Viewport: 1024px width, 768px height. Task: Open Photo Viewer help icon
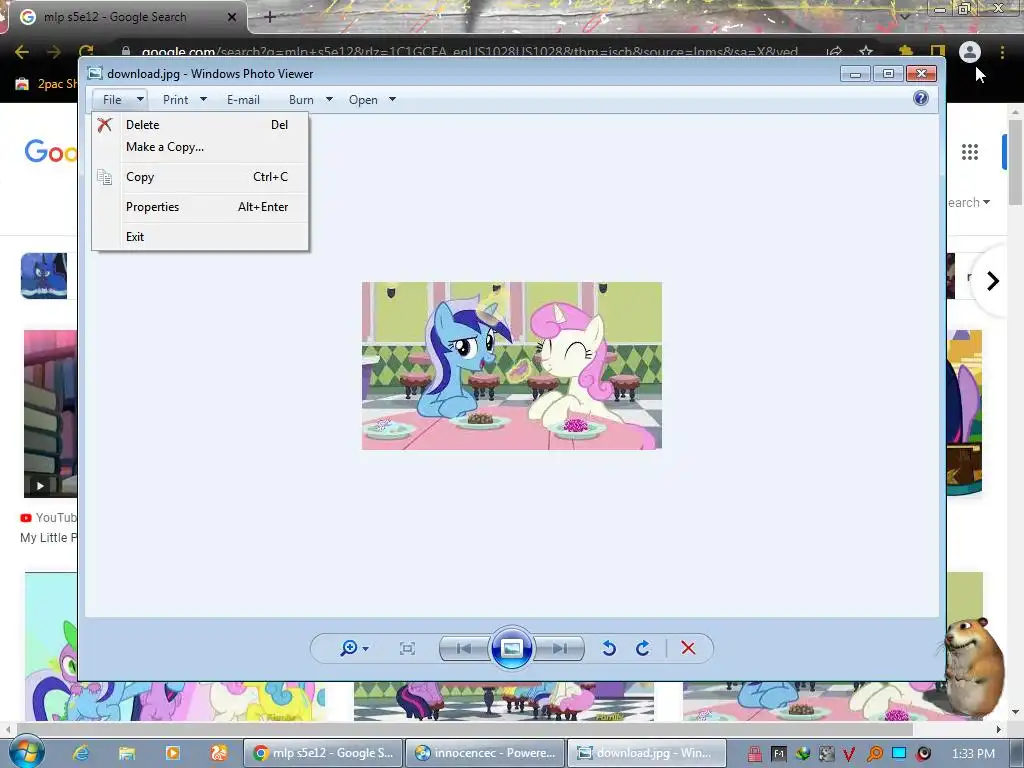pos(921,99)
